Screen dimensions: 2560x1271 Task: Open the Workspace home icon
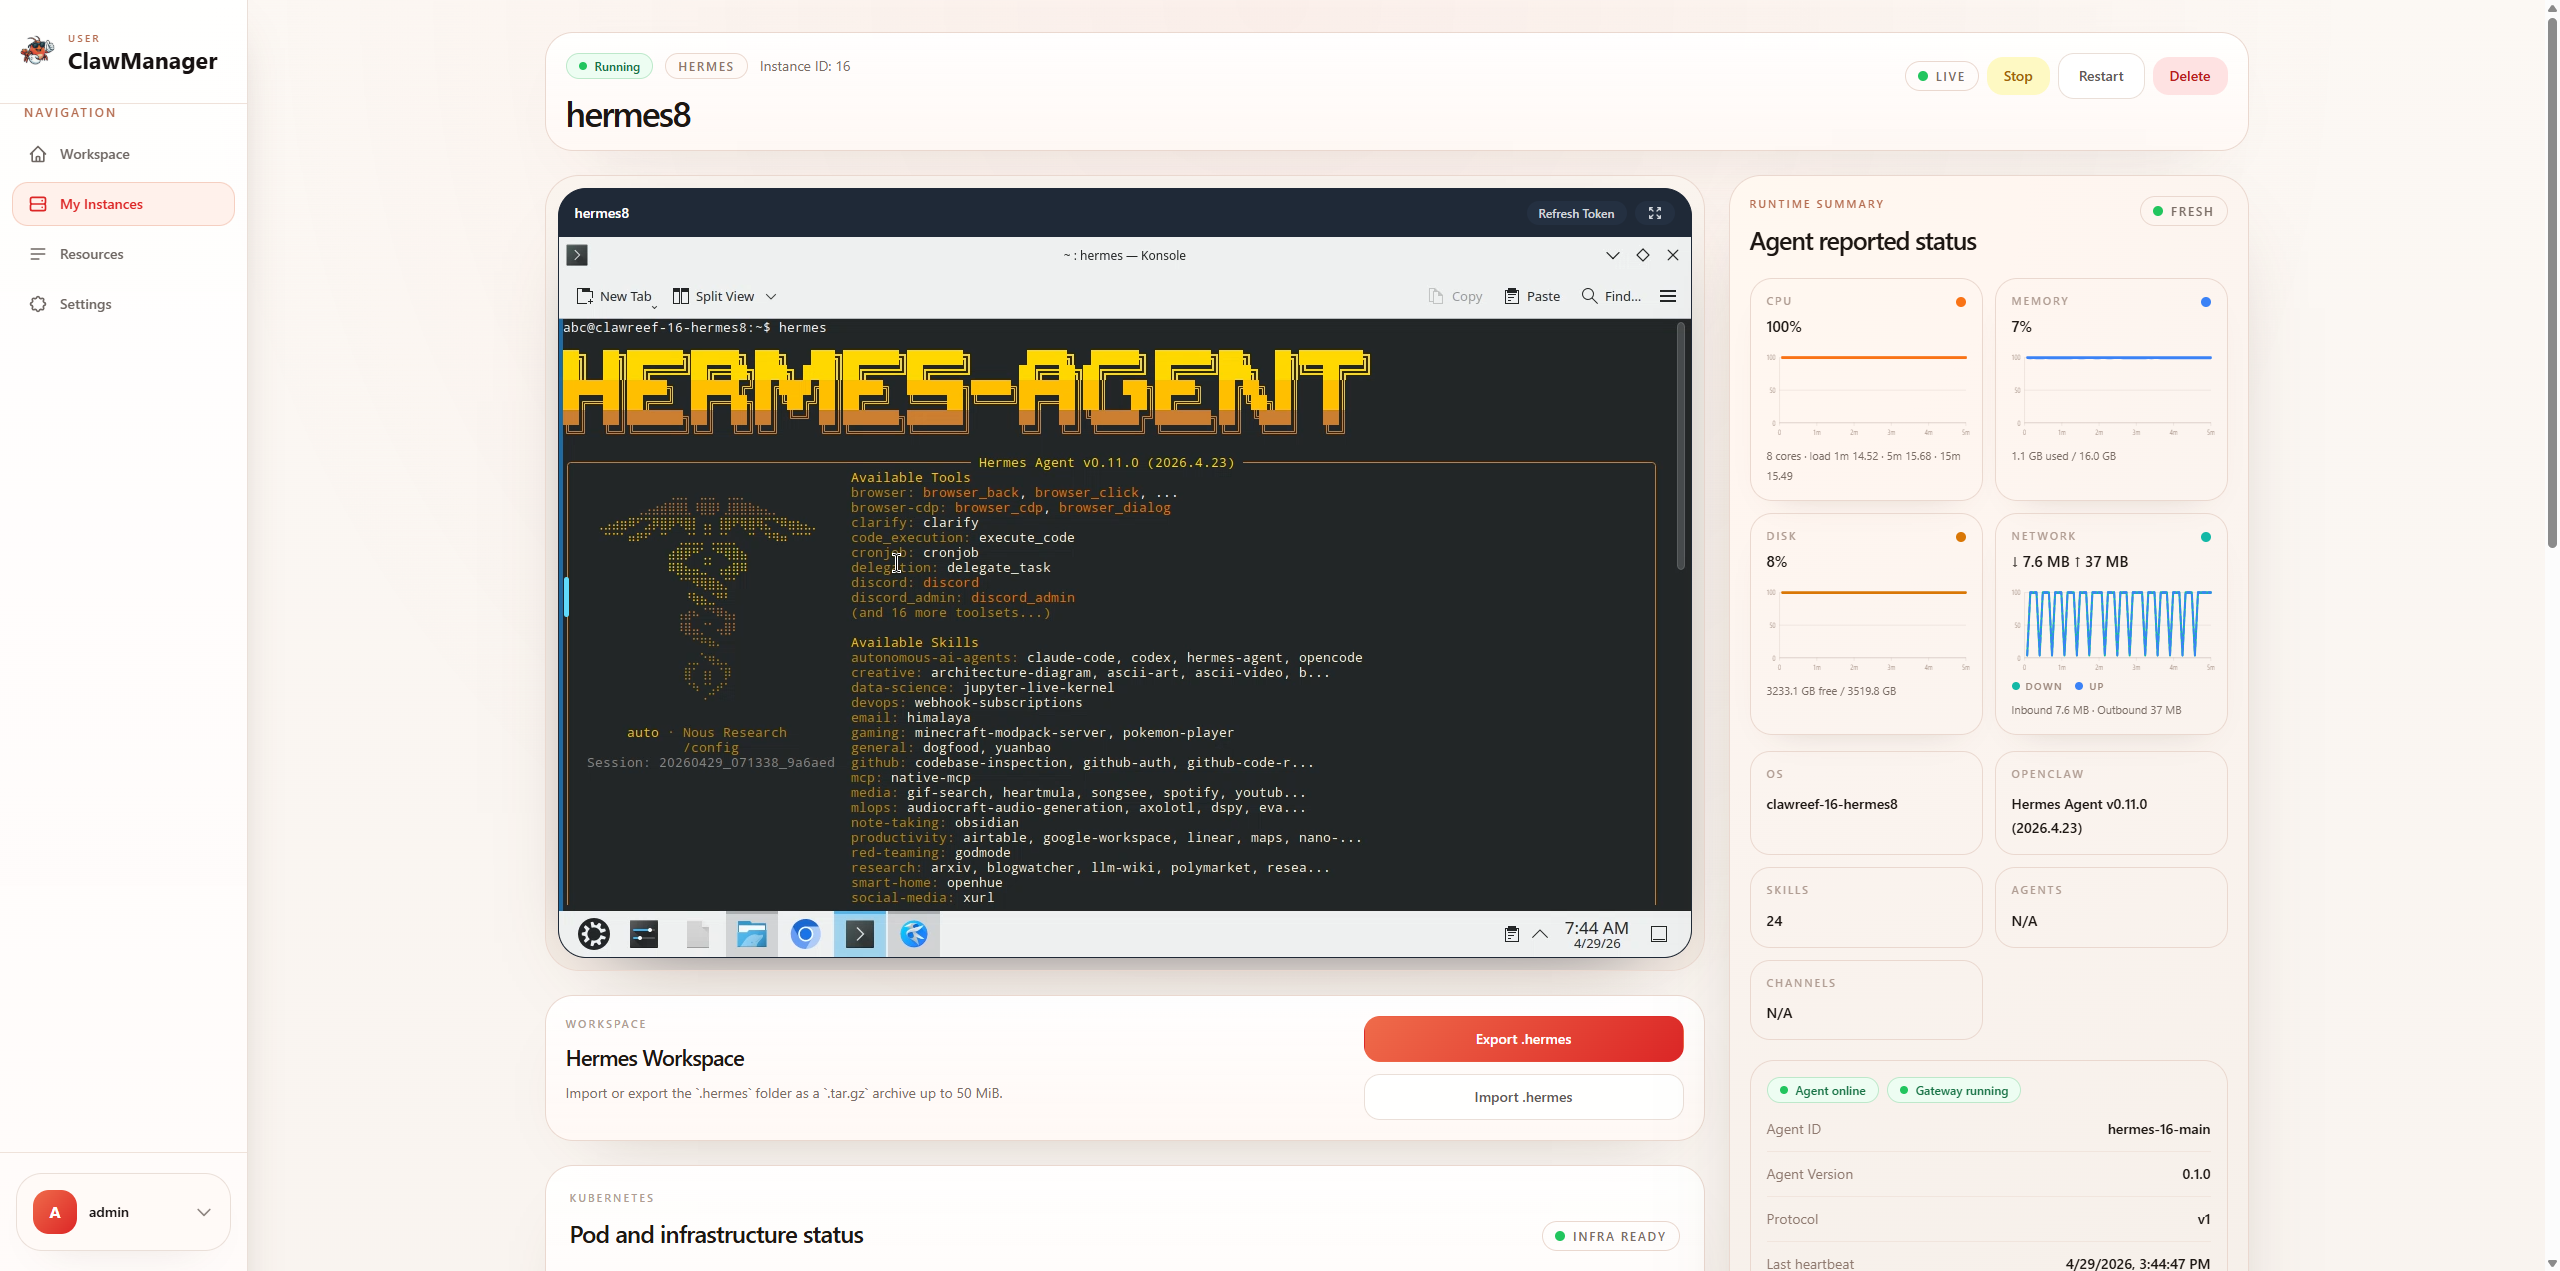click(x=38, y=154)
